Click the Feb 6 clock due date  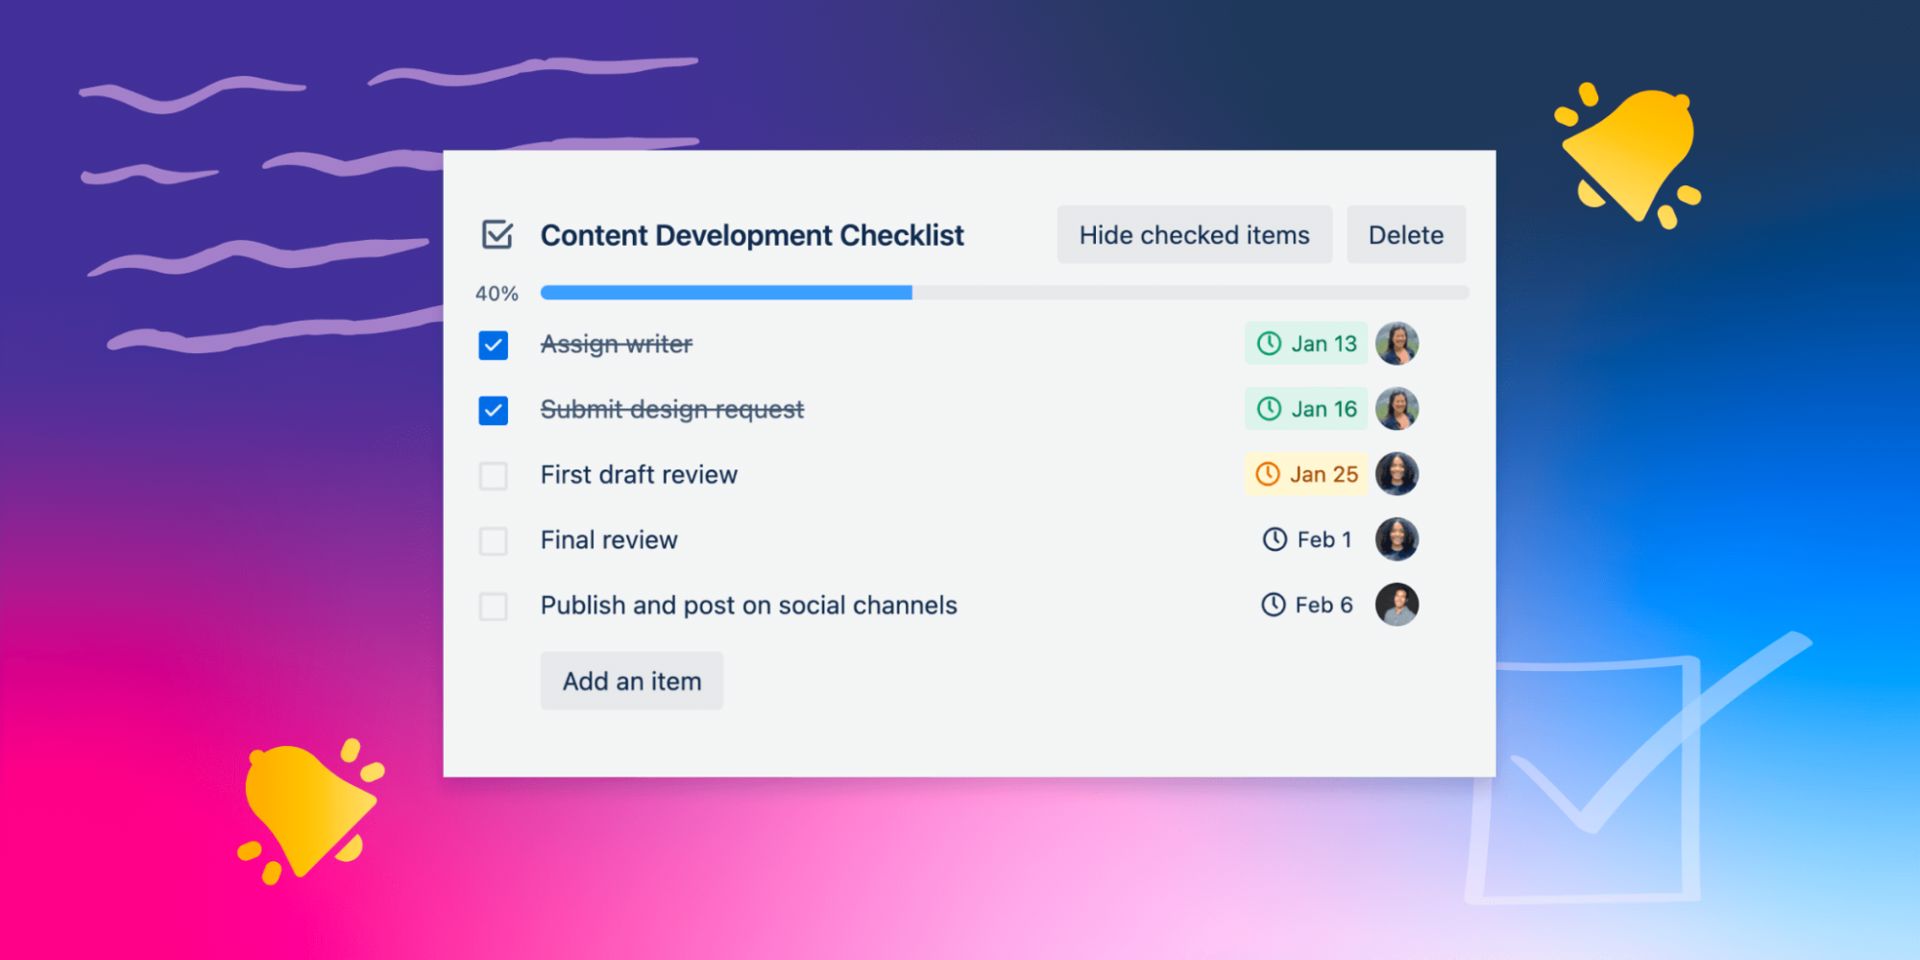click(1306, 605)
